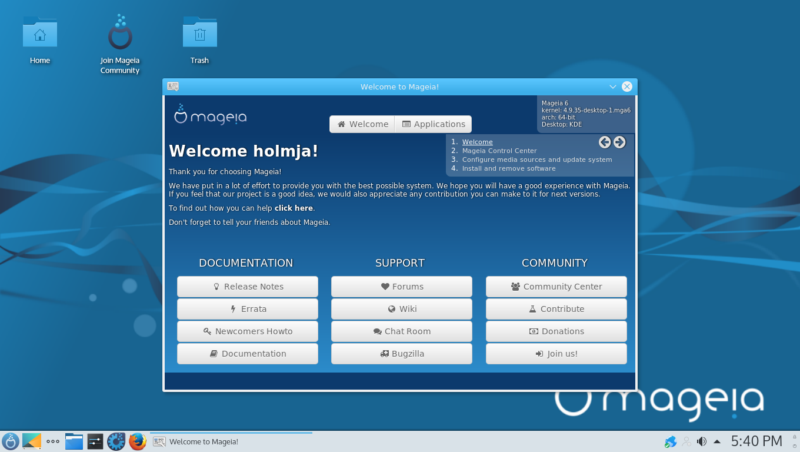Open the Contribute button
The height and width of the screenshot is (452, 800).
pyautogui.click(x=556, y=309)
